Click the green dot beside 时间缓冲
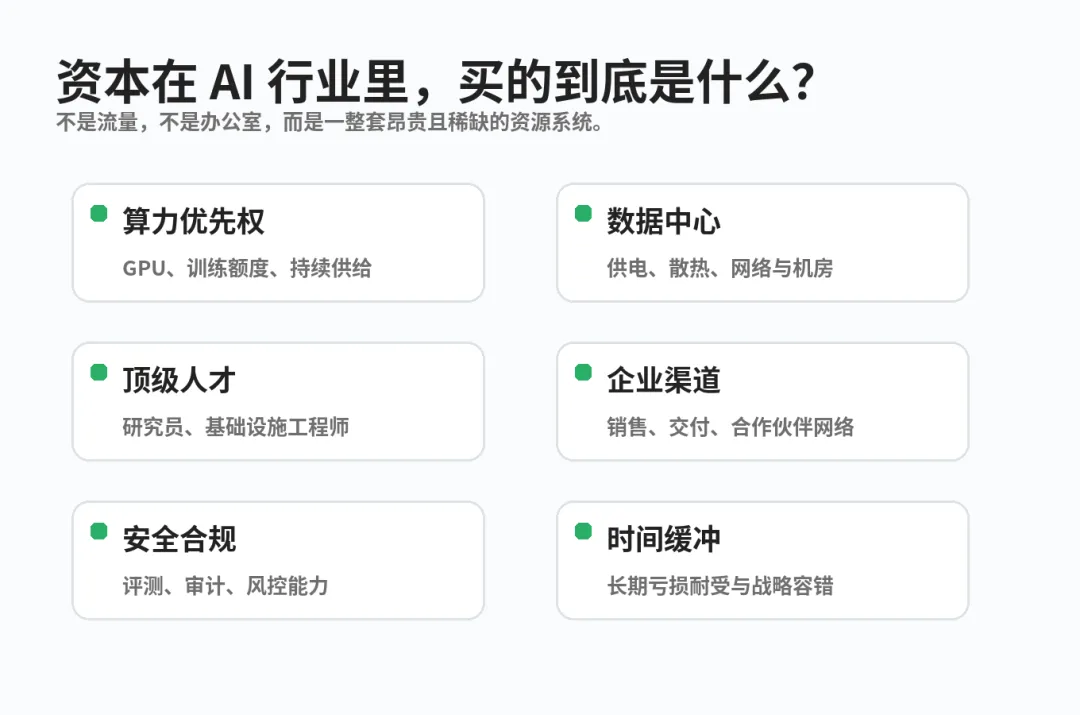Image resolution: width=1080 pixels, height=715 pixels. point(583,532)
